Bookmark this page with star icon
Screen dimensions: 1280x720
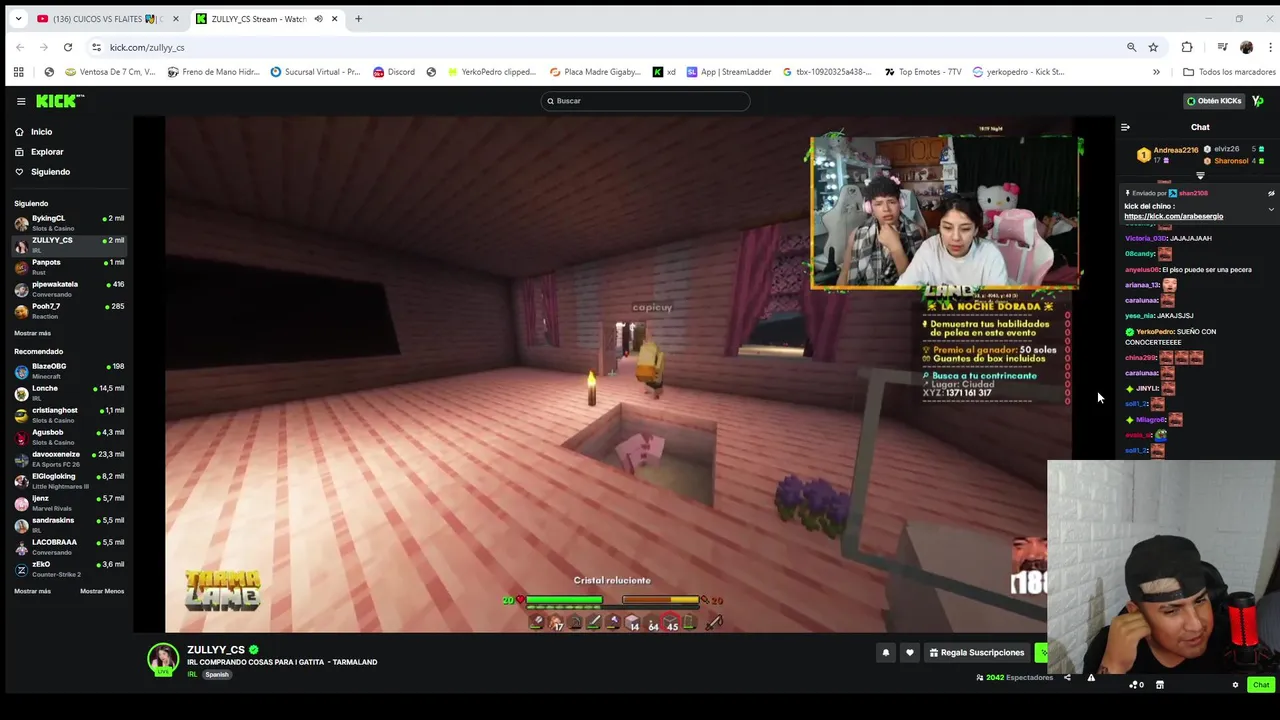pyautogui.click(x=1153, y=47)
